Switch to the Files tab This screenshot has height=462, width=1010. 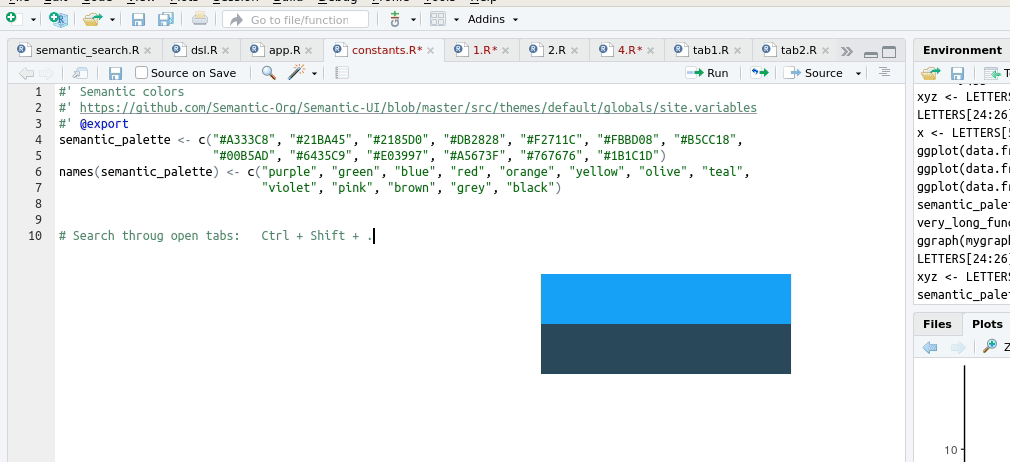click(x=937, y=324)
